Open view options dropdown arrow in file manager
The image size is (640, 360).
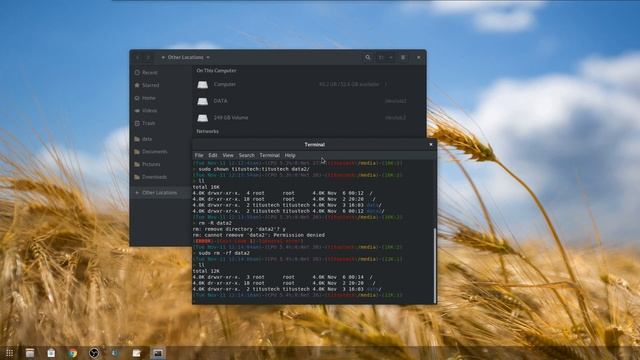coord(391,58)
